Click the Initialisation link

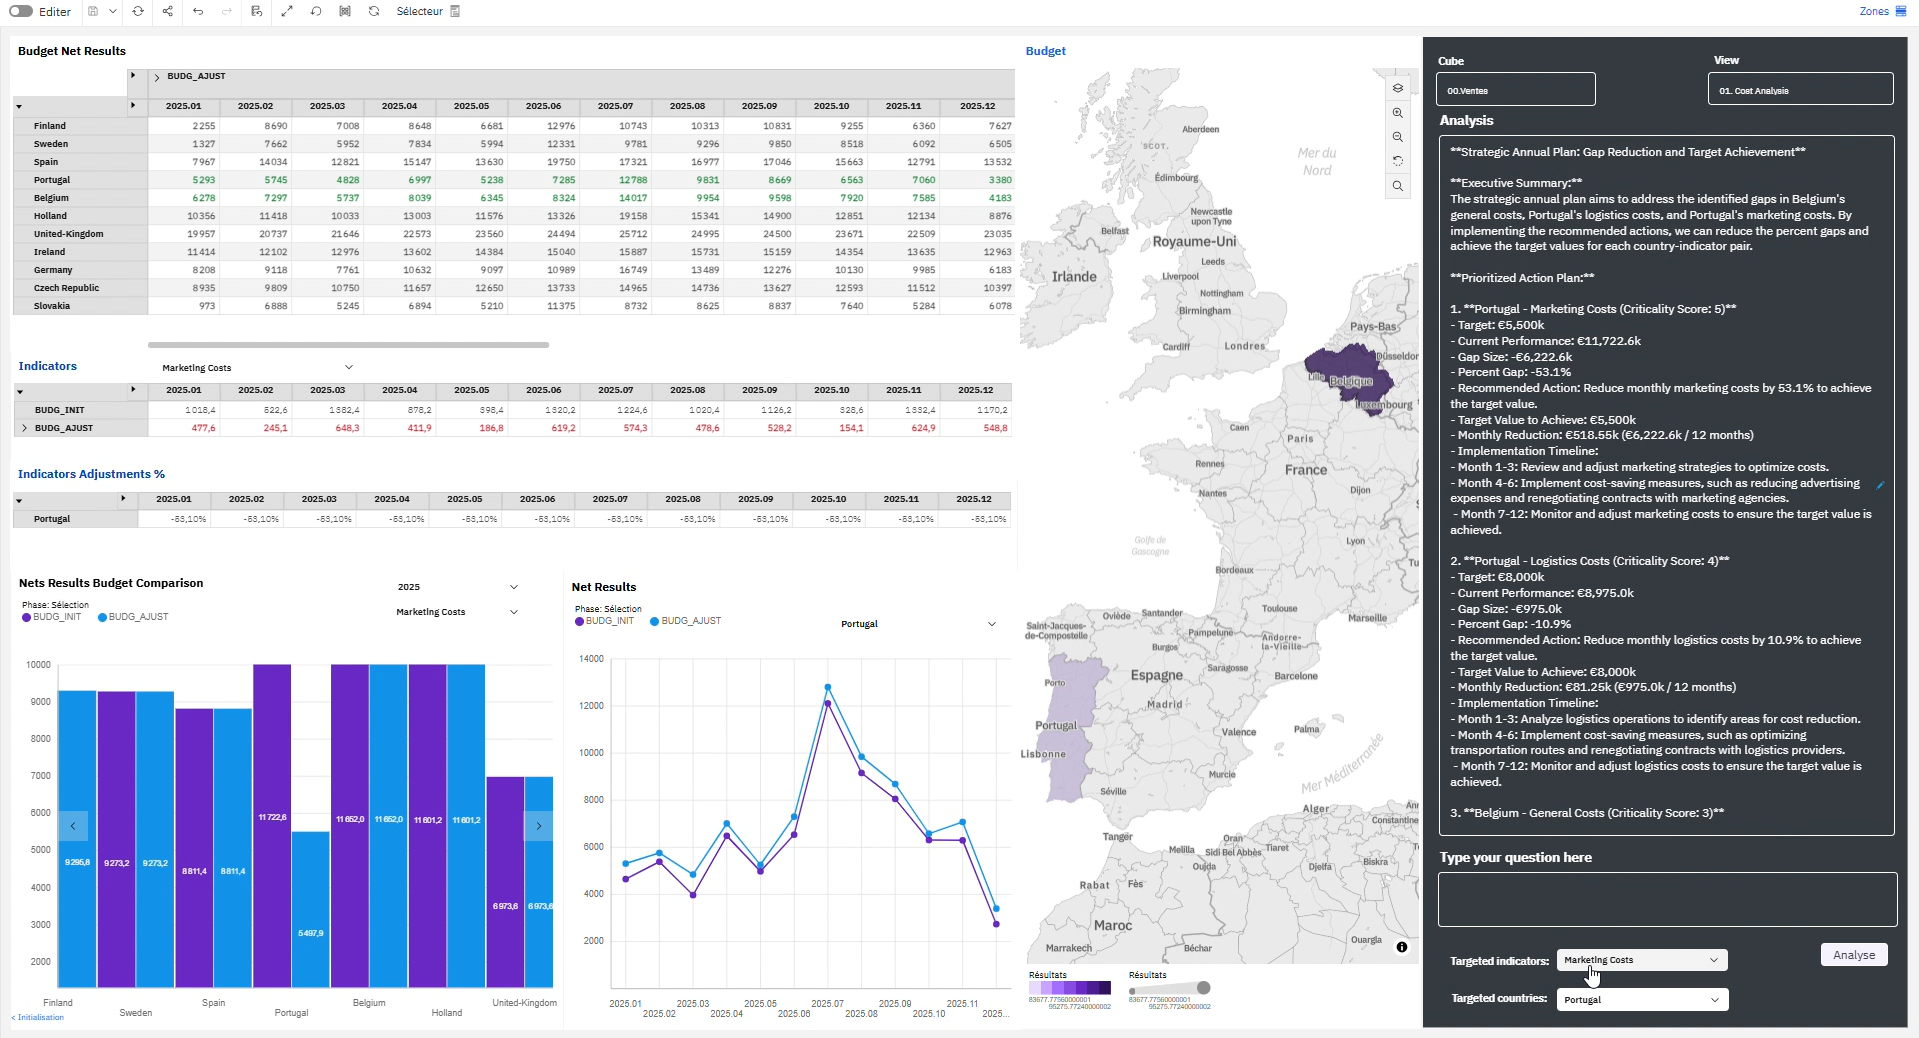(39, 1017)
